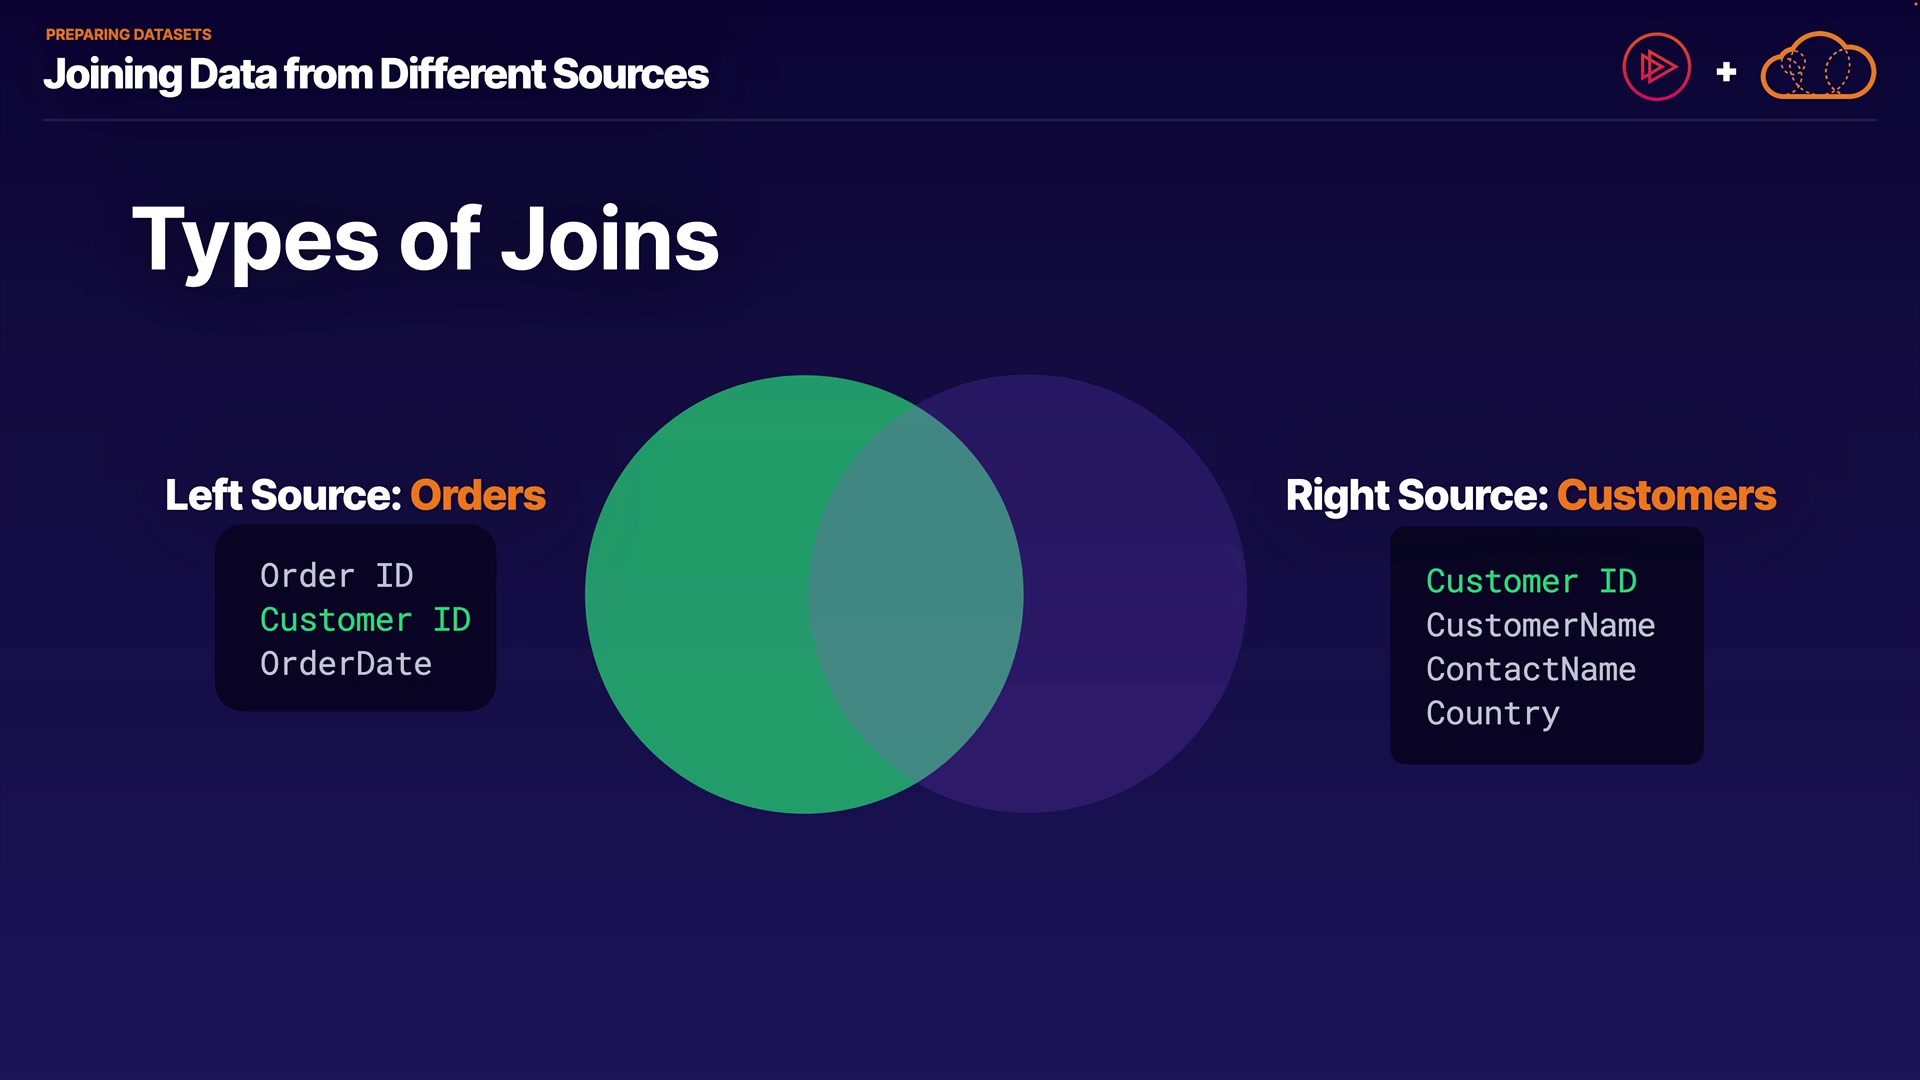
Task: Click the overlapping Venn intersection area
Action: 916,594
